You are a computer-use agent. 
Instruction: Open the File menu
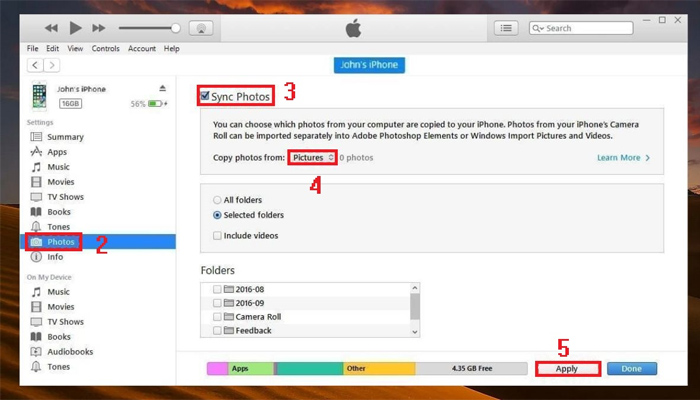click(x=33, y=48)
